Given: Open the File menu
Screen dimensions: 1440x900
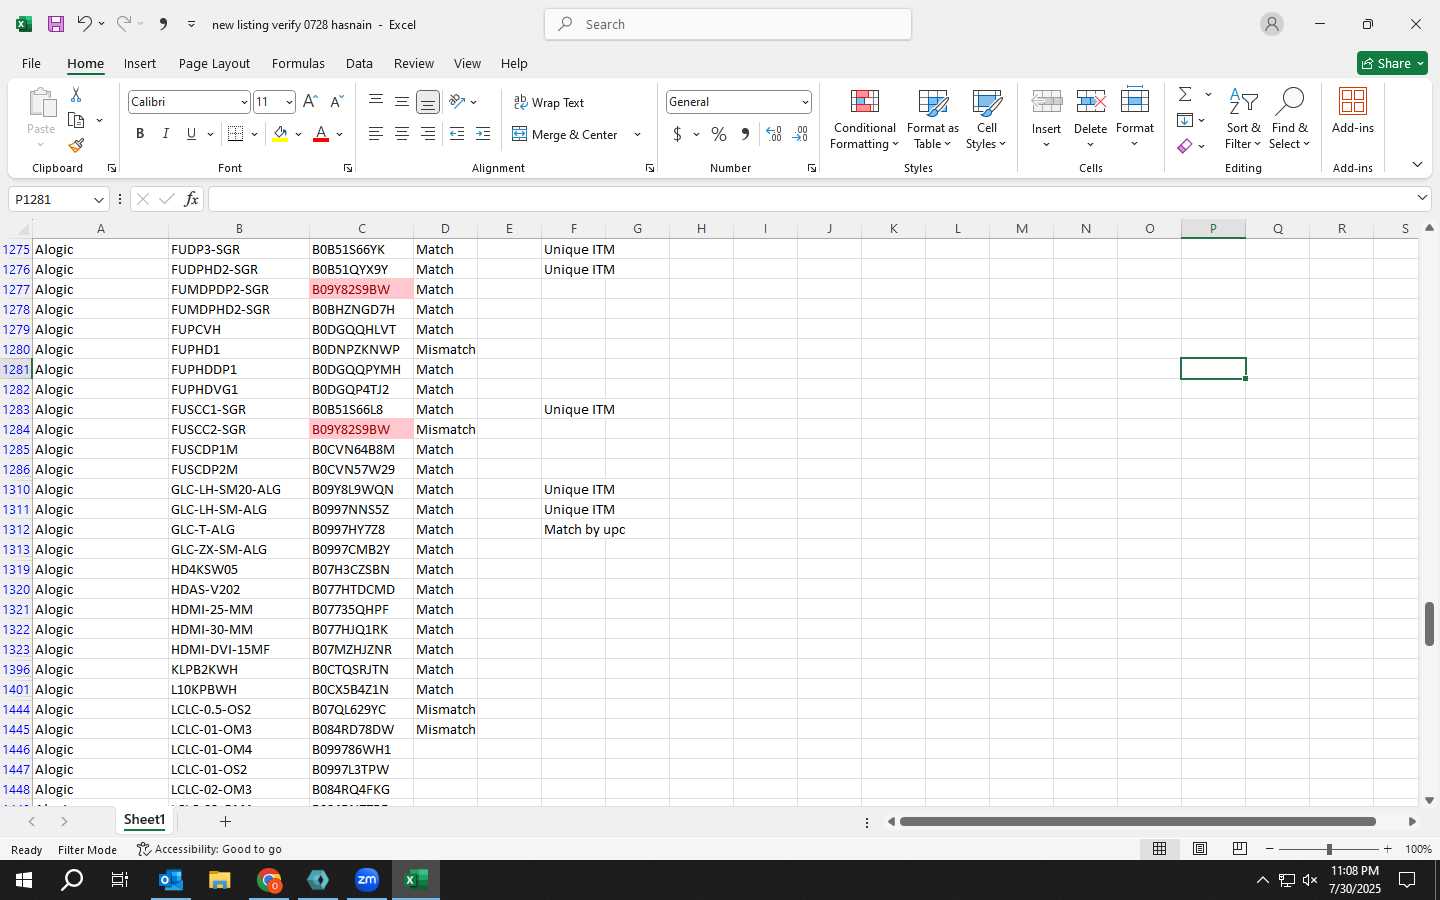Looking at the screenshot, I should point(31,63).
